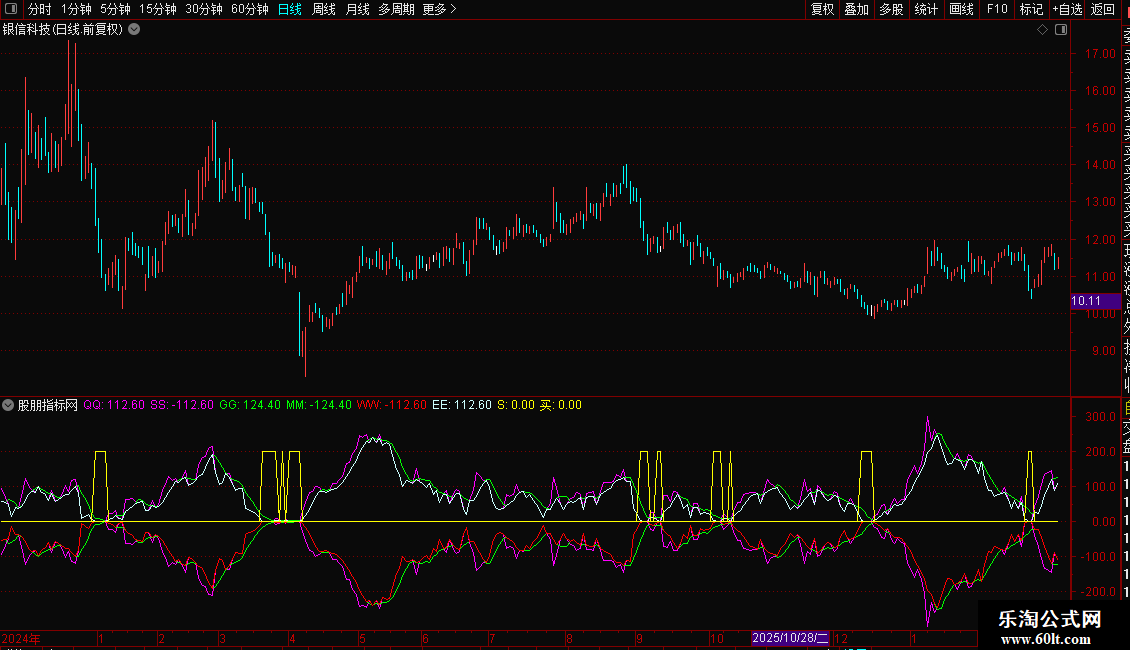
Task: Click the month 12 marker on the time axis
Action: click(x=841, y=638)
